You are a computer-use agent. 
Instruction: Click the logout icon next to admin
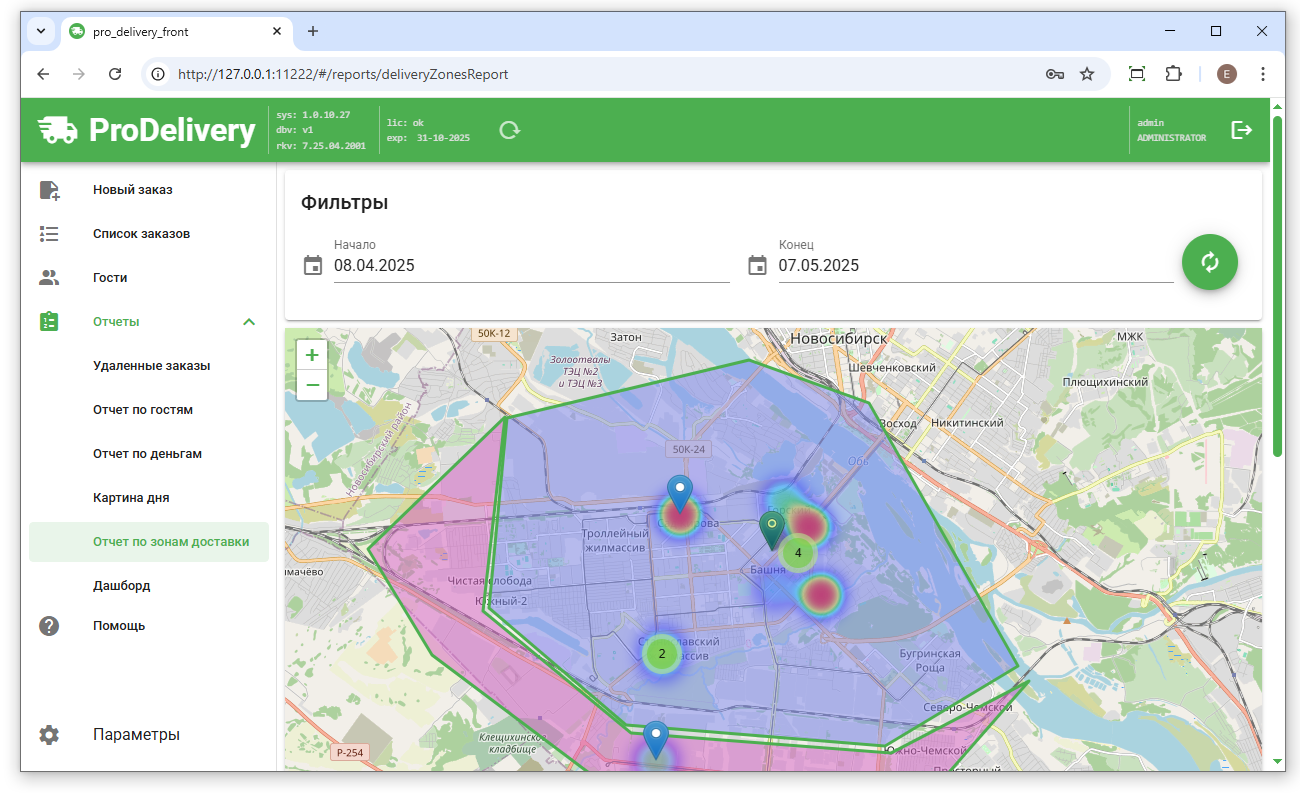(x=1241, y=130)
